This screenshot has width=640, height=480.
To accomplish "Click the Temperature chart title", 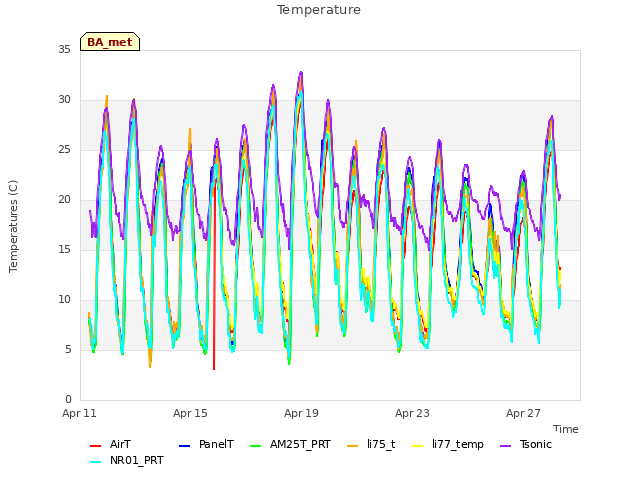I will tap(319, 10).
